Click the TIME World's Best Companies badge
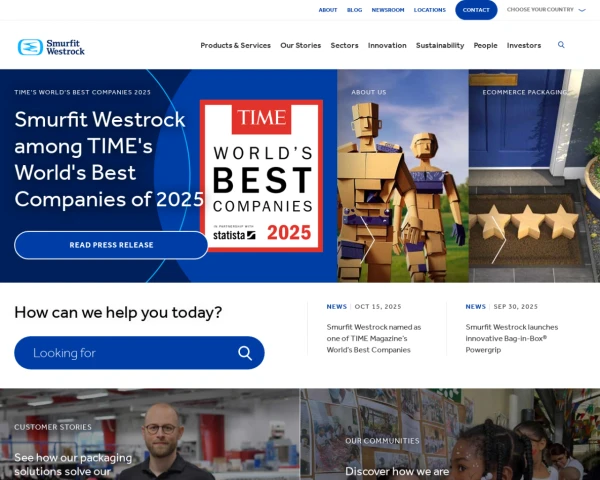The width and height of the screenshot is (600, 480). (x=261, y=176)
